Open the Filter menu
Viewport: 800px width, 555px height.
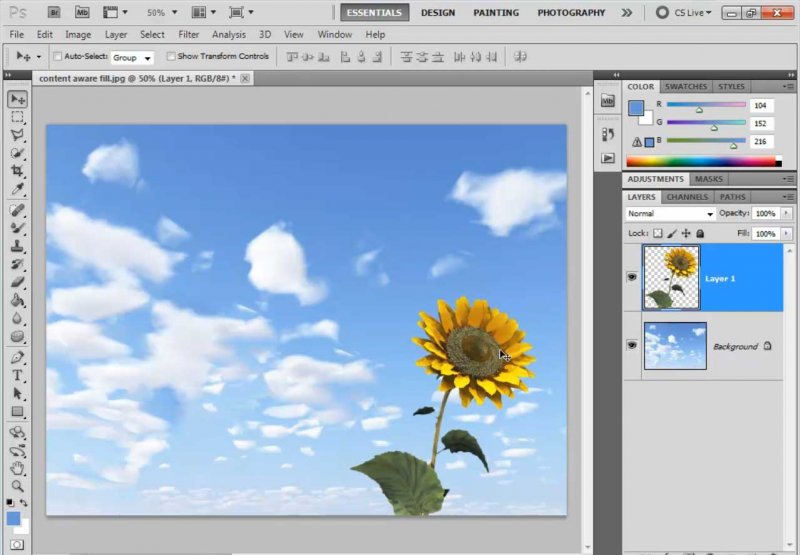point(188,34)
